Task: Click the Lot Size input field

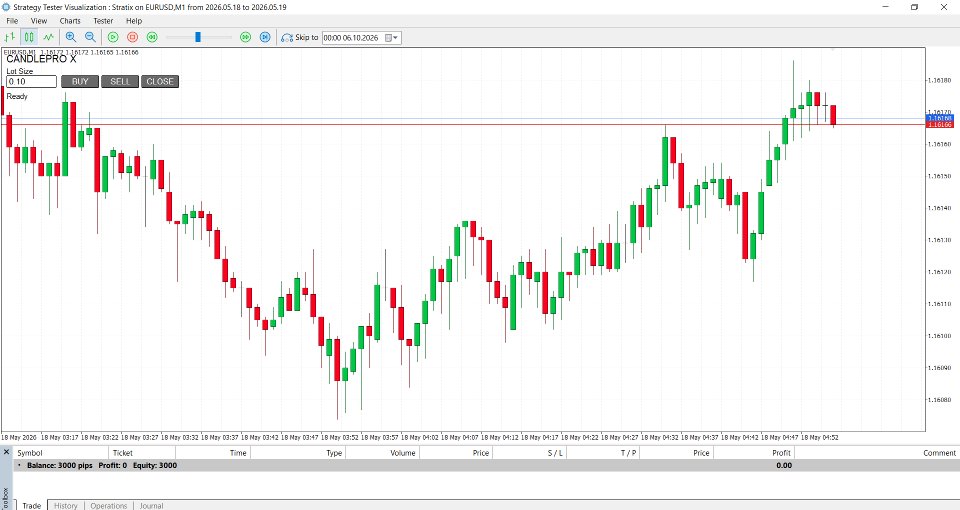Action: [31, 81]
